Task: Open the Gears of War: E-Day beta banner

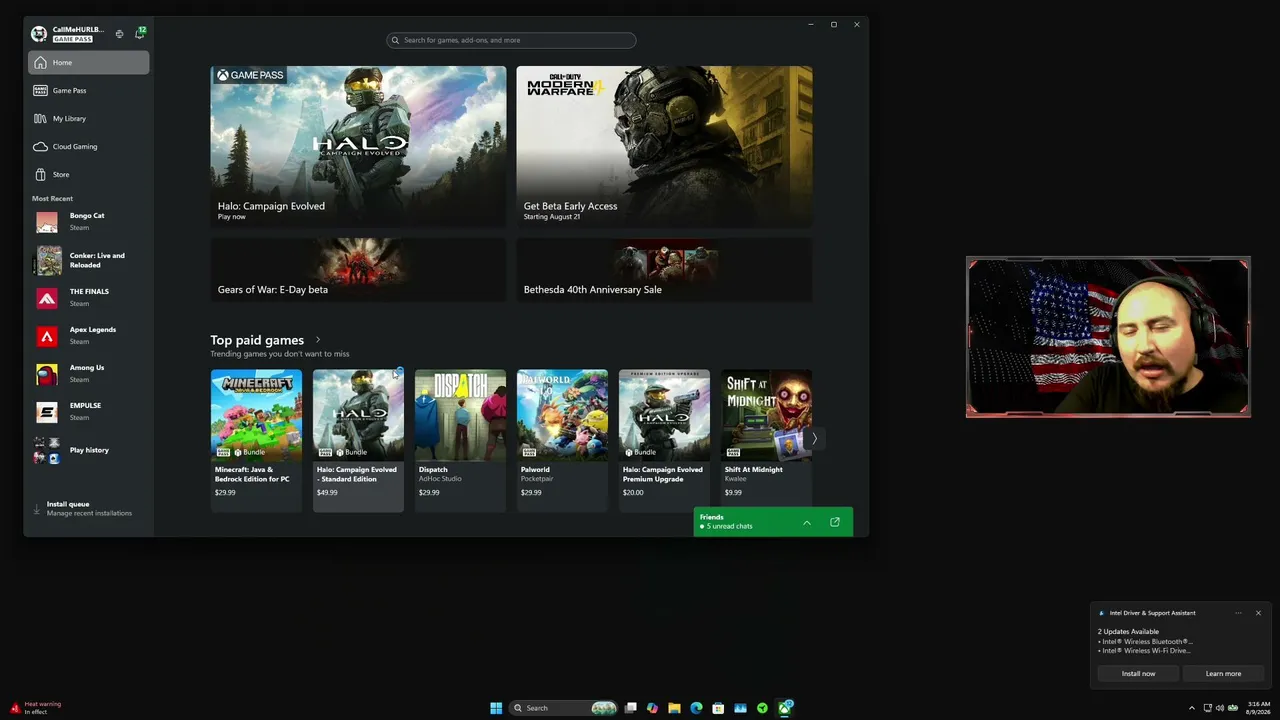Action: click(x=358, y=270)
